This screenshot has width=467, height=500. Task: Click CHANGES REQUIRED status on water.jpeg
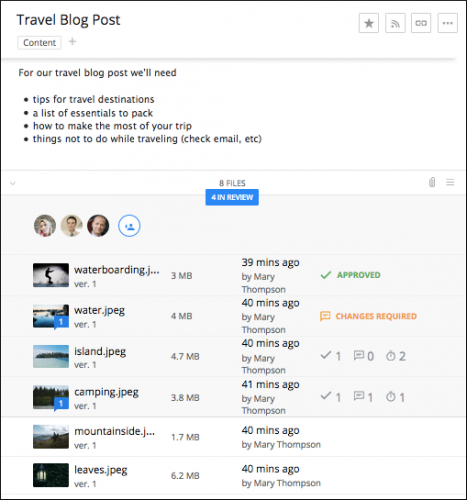click(368, 316)
